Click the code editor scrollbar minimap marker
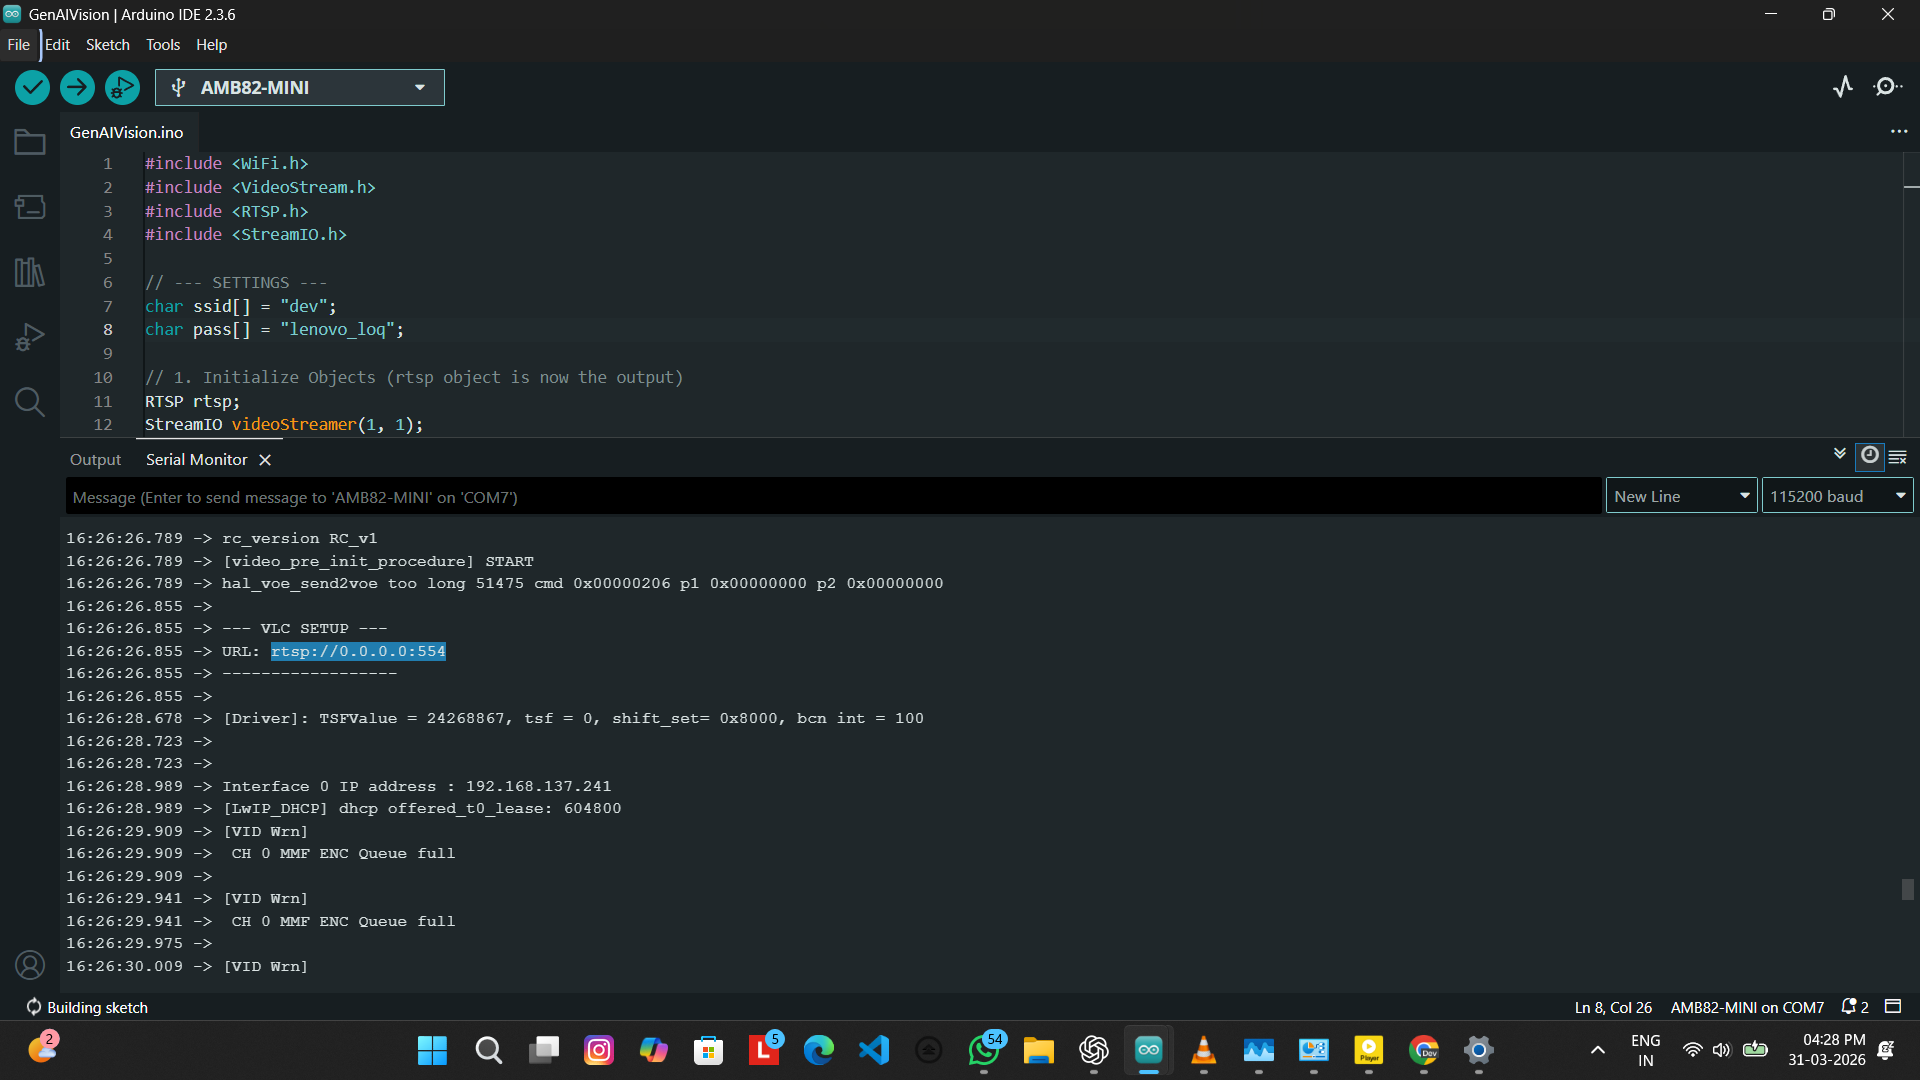The height and width of the screenshot is (1080, 1920). click(x=1912, y=187)
